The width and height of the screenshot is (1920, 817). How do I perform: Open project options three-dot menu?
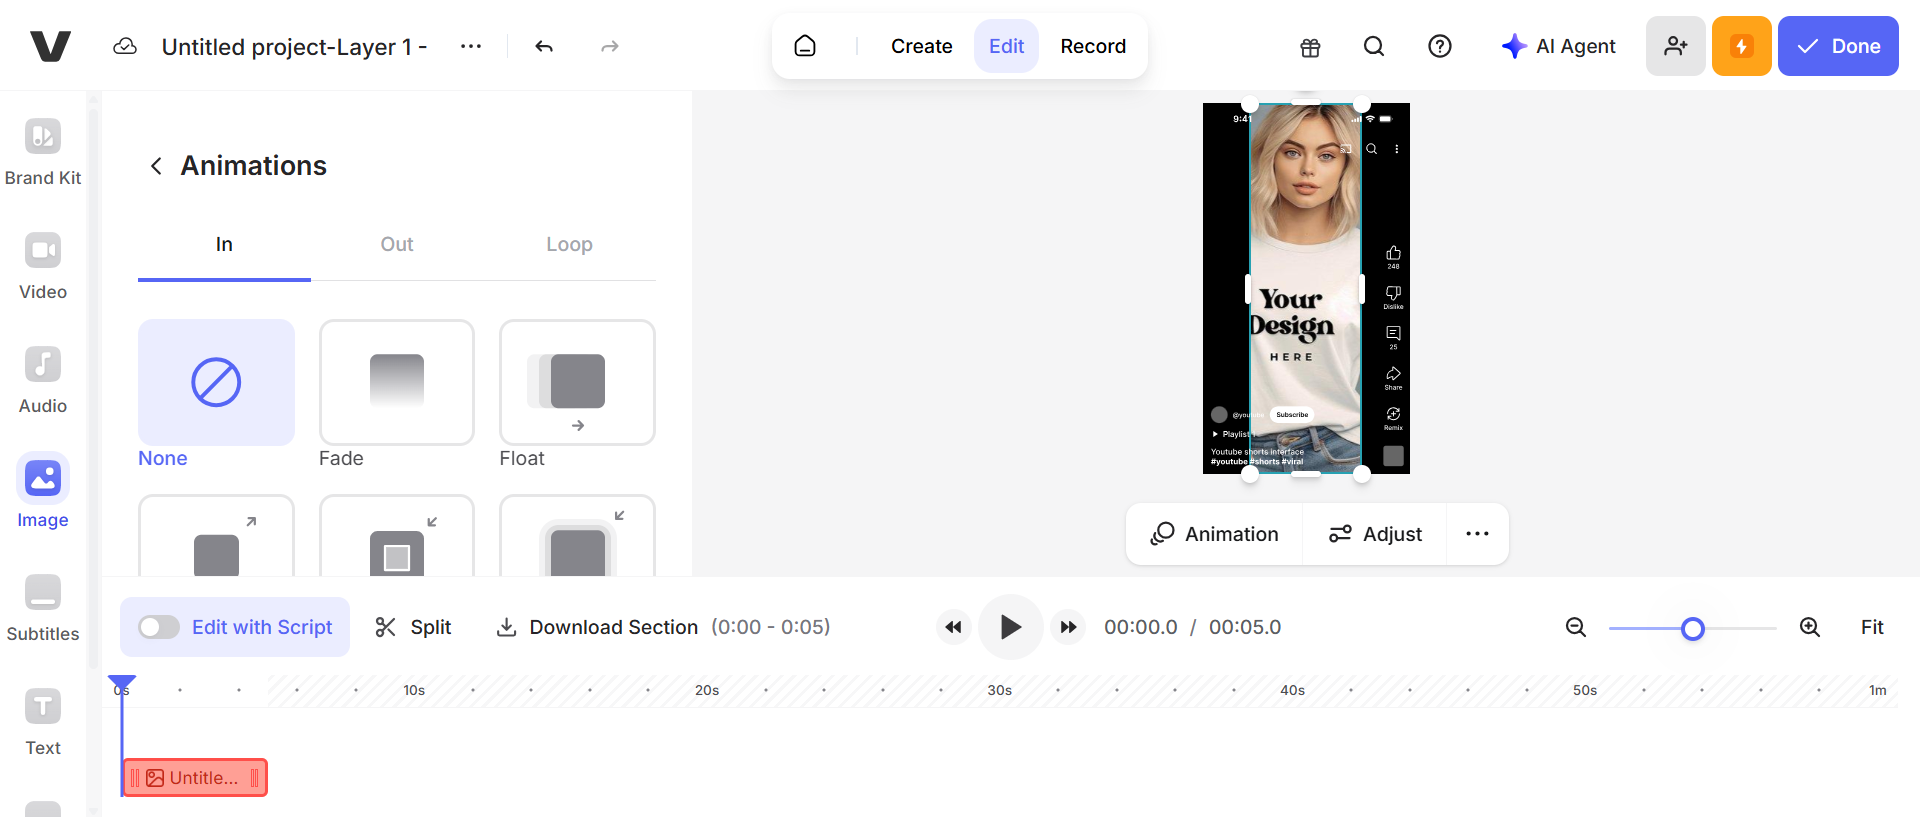471,46
